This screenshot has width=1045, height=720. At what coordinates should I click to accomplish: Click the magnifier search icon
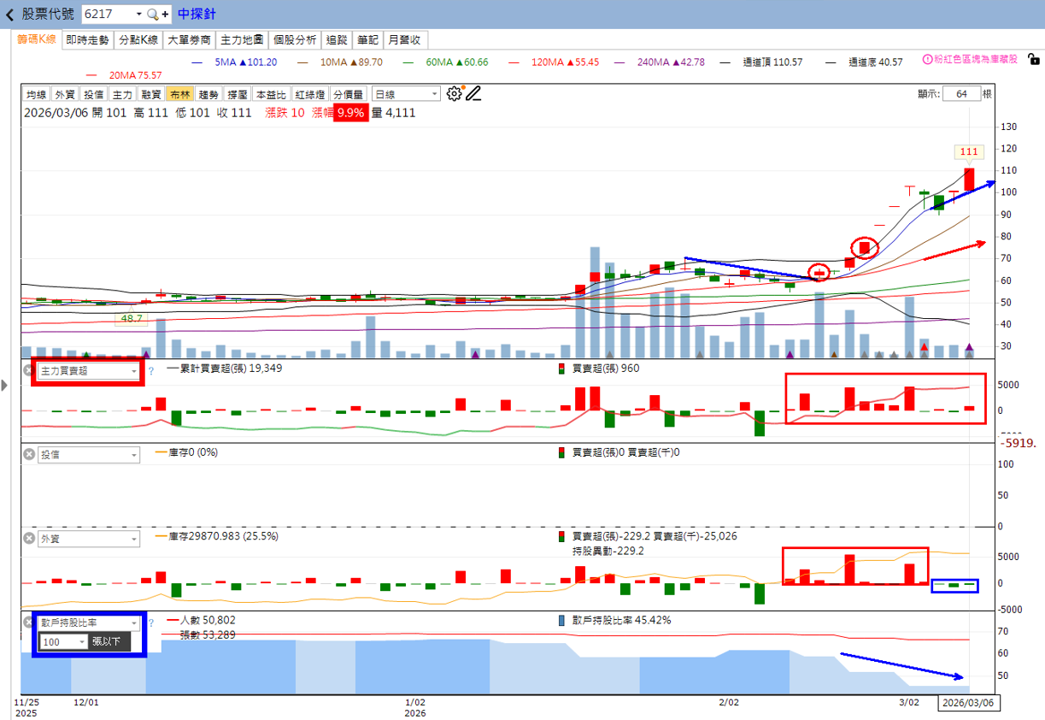click(x=153, y=14)
